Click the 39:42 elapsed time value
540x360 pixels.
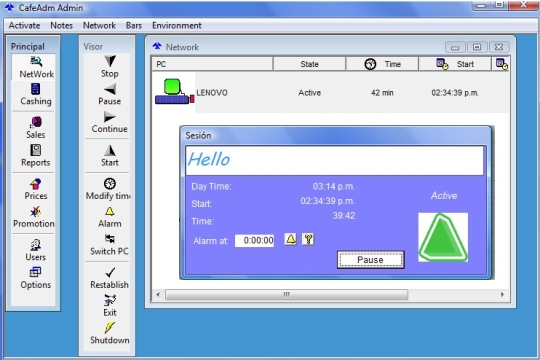coord(343,216)
